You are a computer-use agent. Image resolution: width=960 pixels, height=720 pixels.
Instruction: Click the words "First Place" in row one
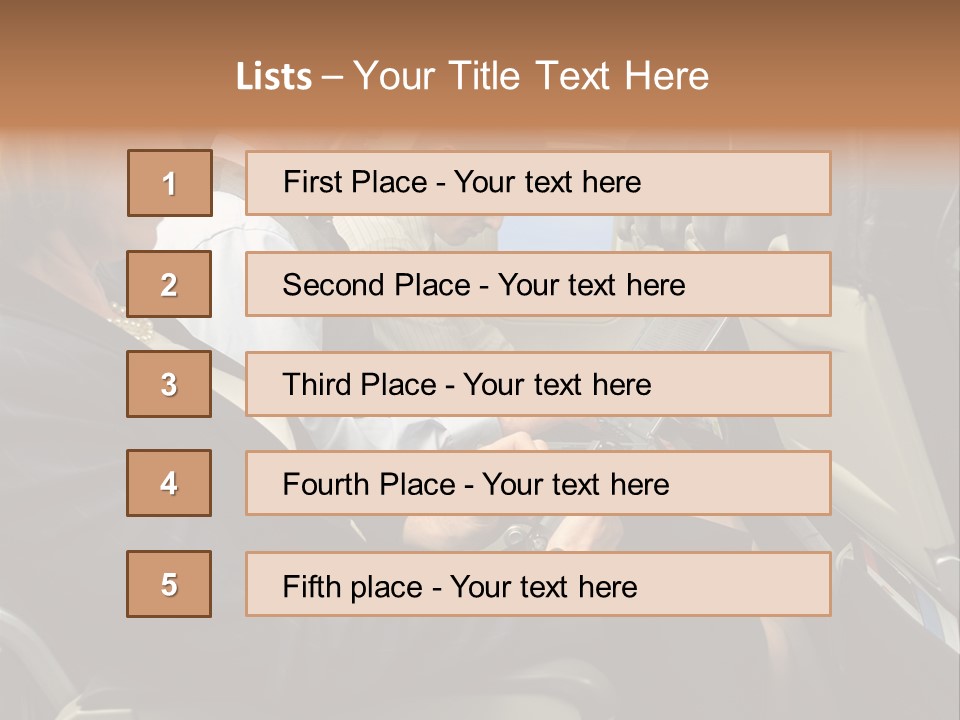[357, 182]
